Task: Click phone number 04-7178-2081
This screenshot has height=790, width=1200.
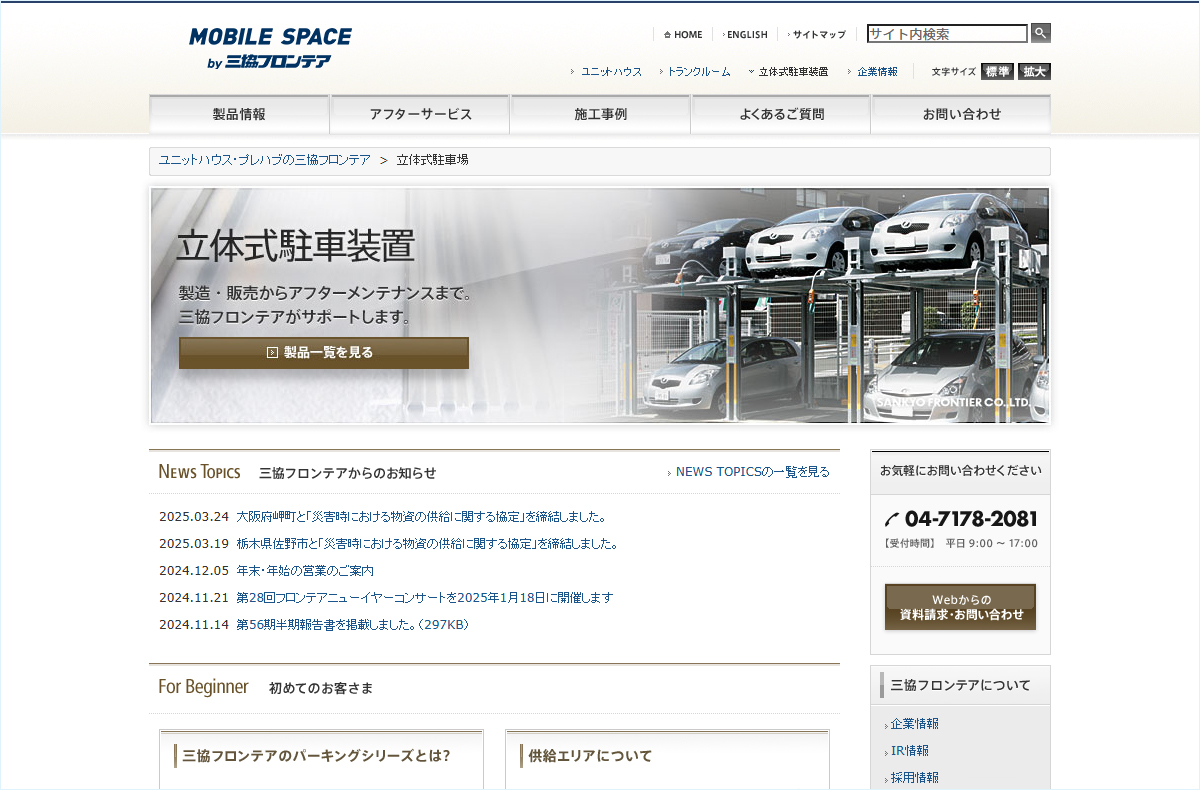Action: (961, 519)
